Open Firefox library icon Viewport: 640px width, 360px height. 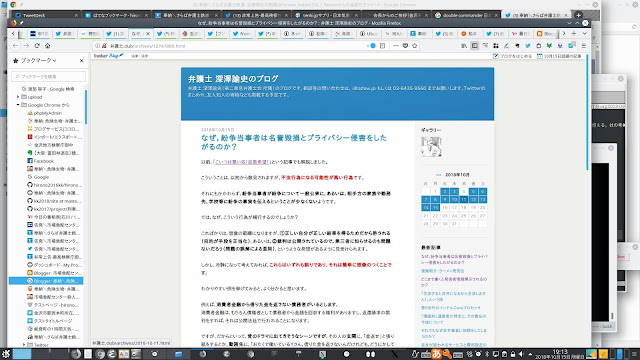click(464, 46)
